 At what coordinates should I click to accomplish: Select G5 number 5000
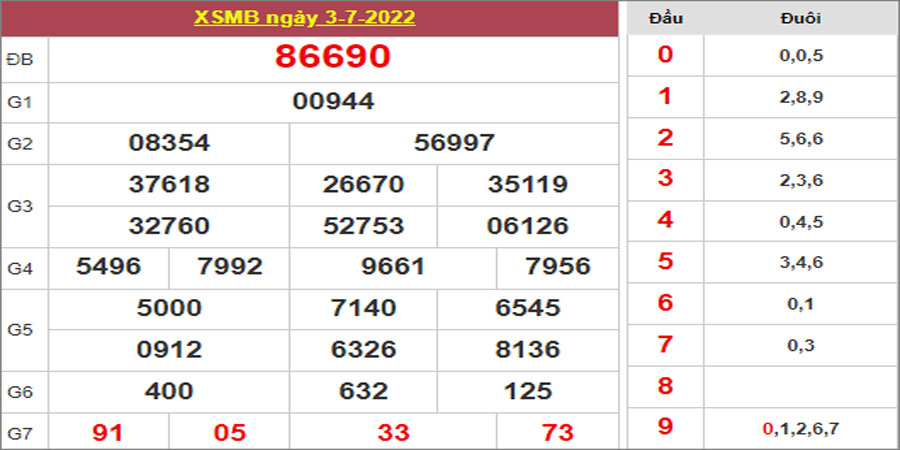(169, 308)
